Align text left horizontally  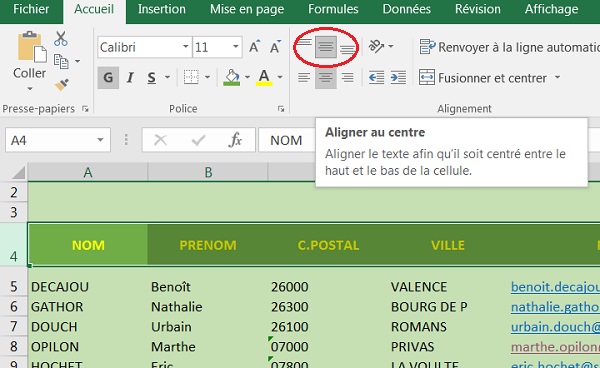[x=304, y=78]
